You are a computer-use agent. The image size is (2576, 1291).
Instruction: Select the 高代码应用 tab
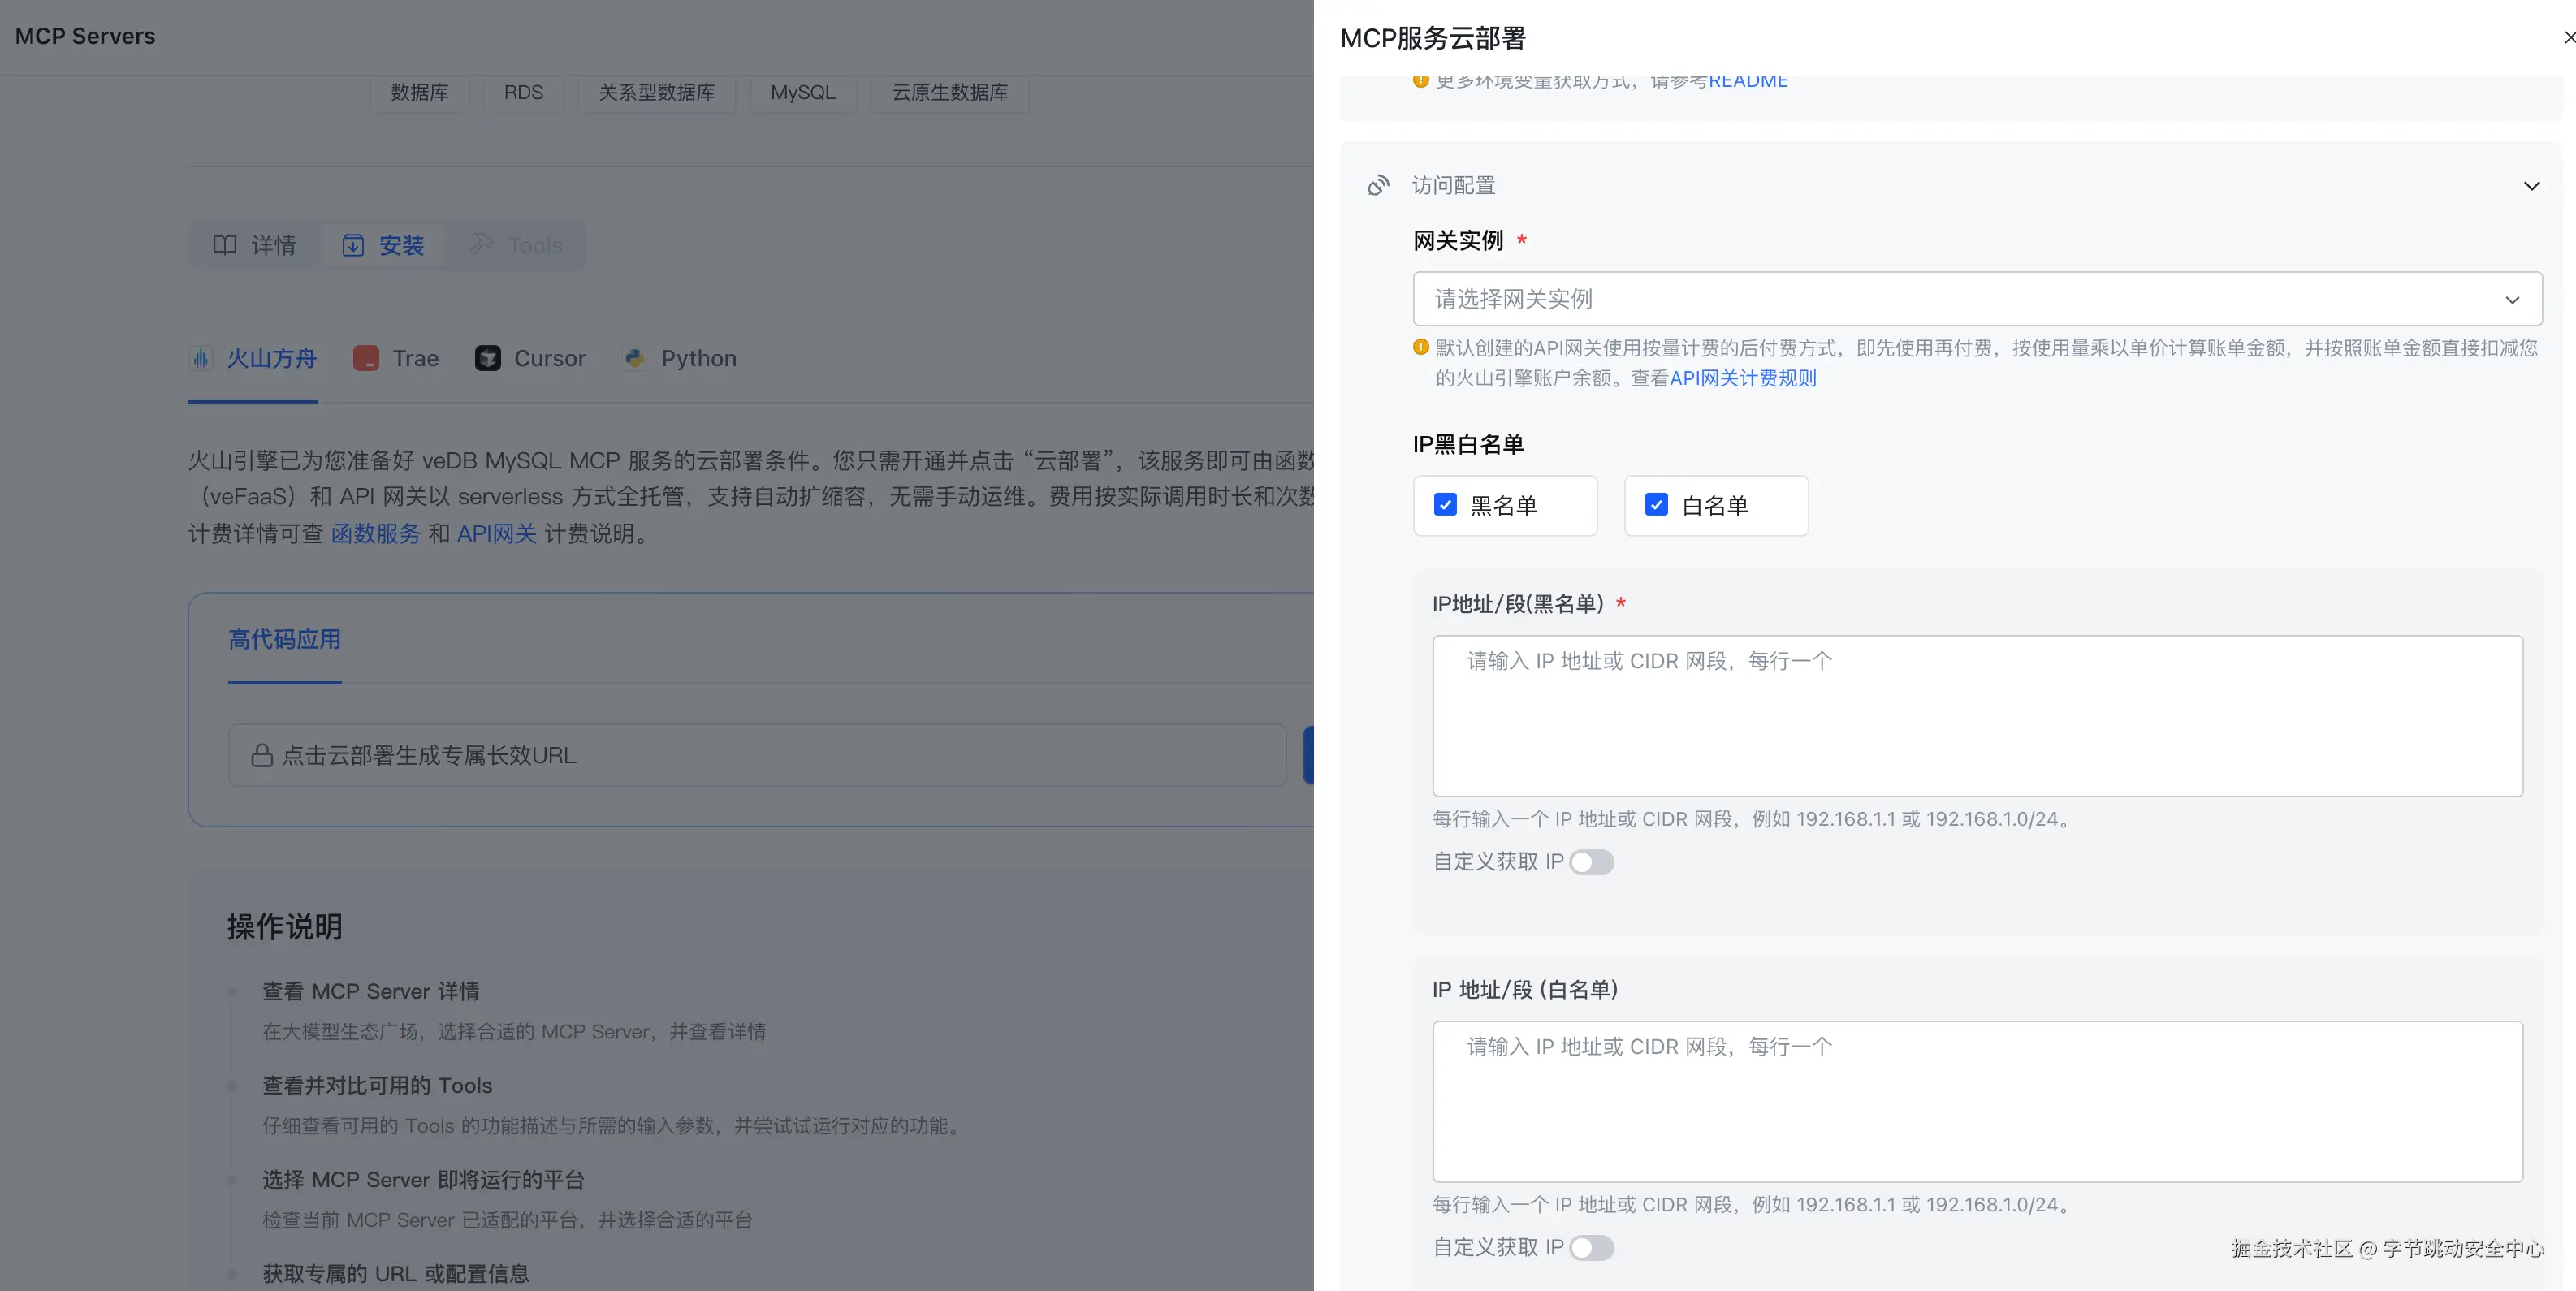tap(284, 640)
